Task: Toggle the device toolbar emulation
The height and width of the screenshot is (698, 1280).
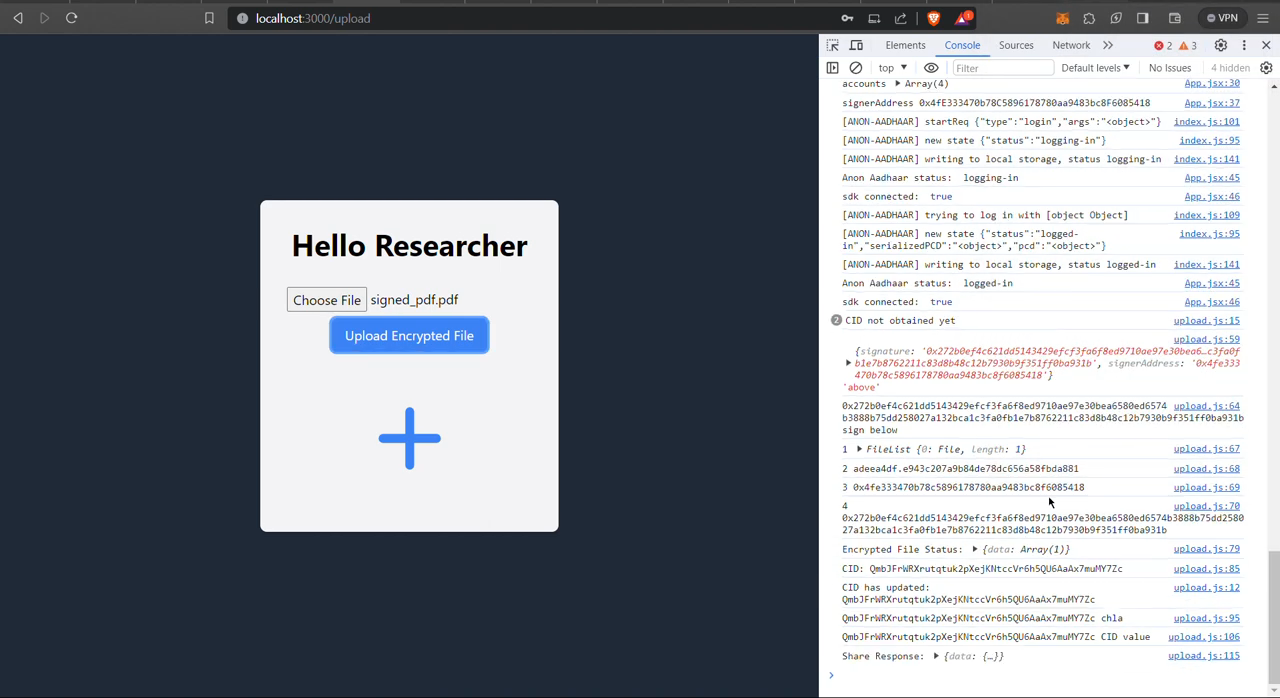Action: click(857, 45)
